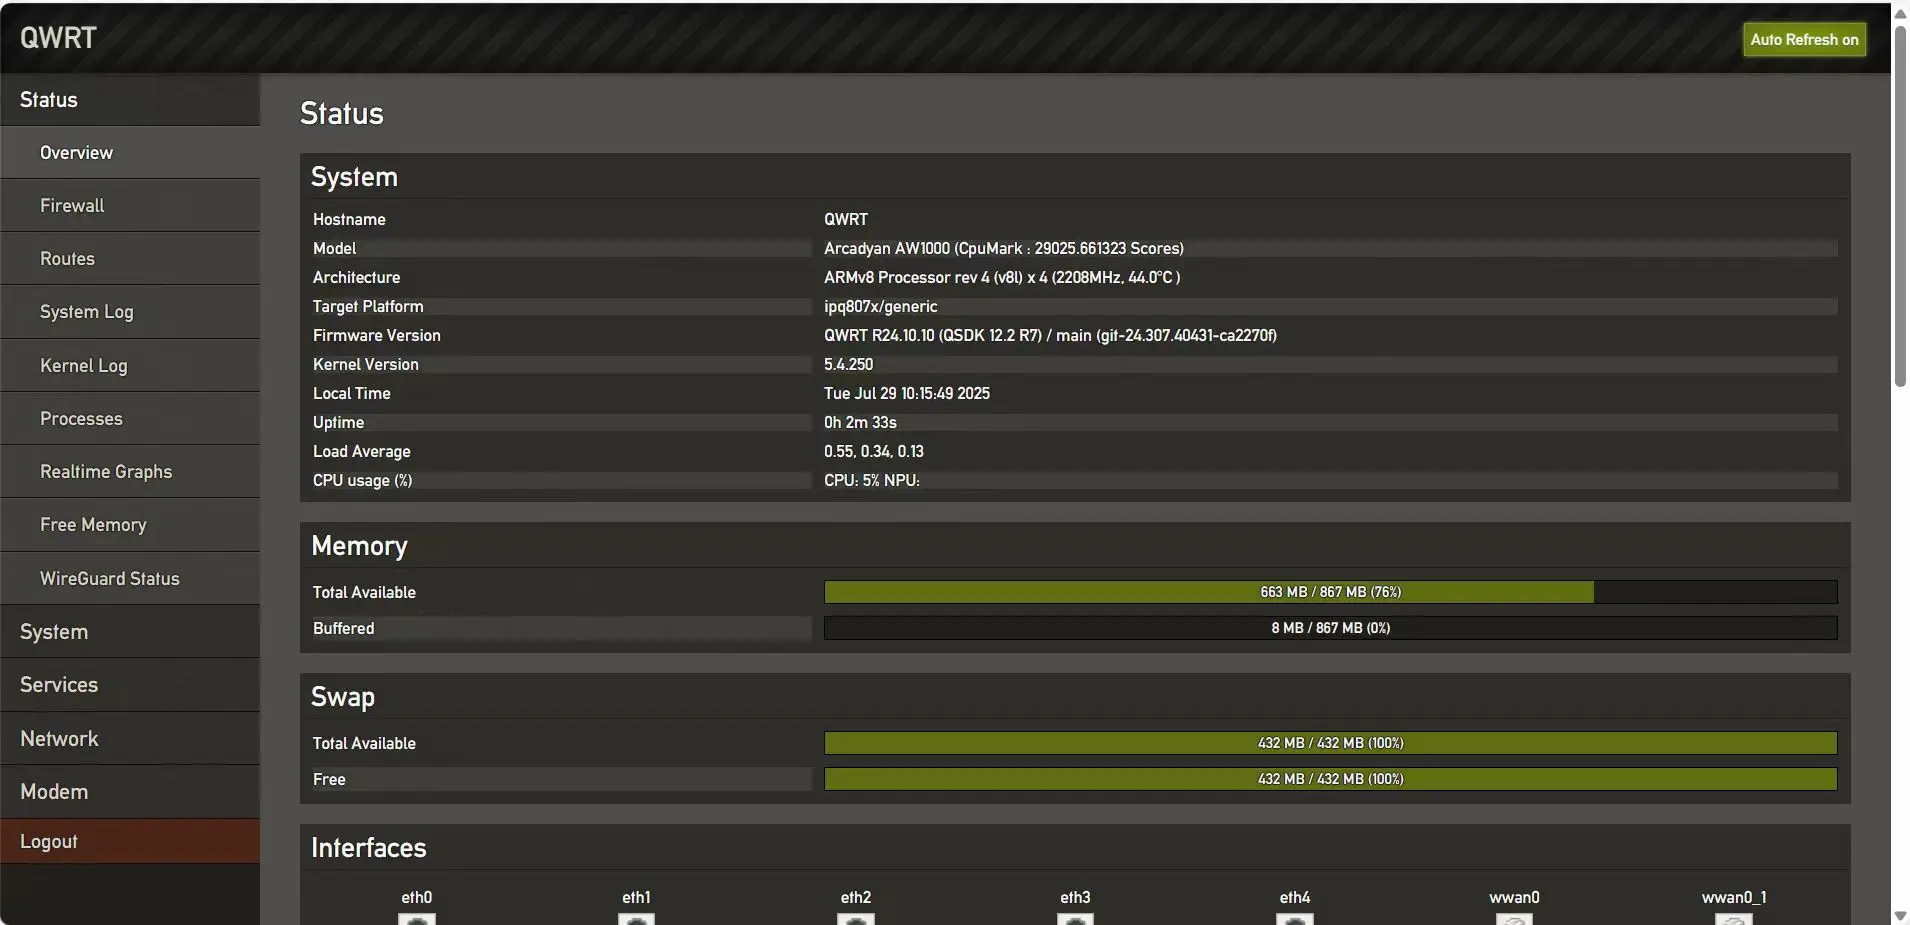Click the QWRT logo in header
This screenshot has width=1910, height=925.
[x=58, y=38]
